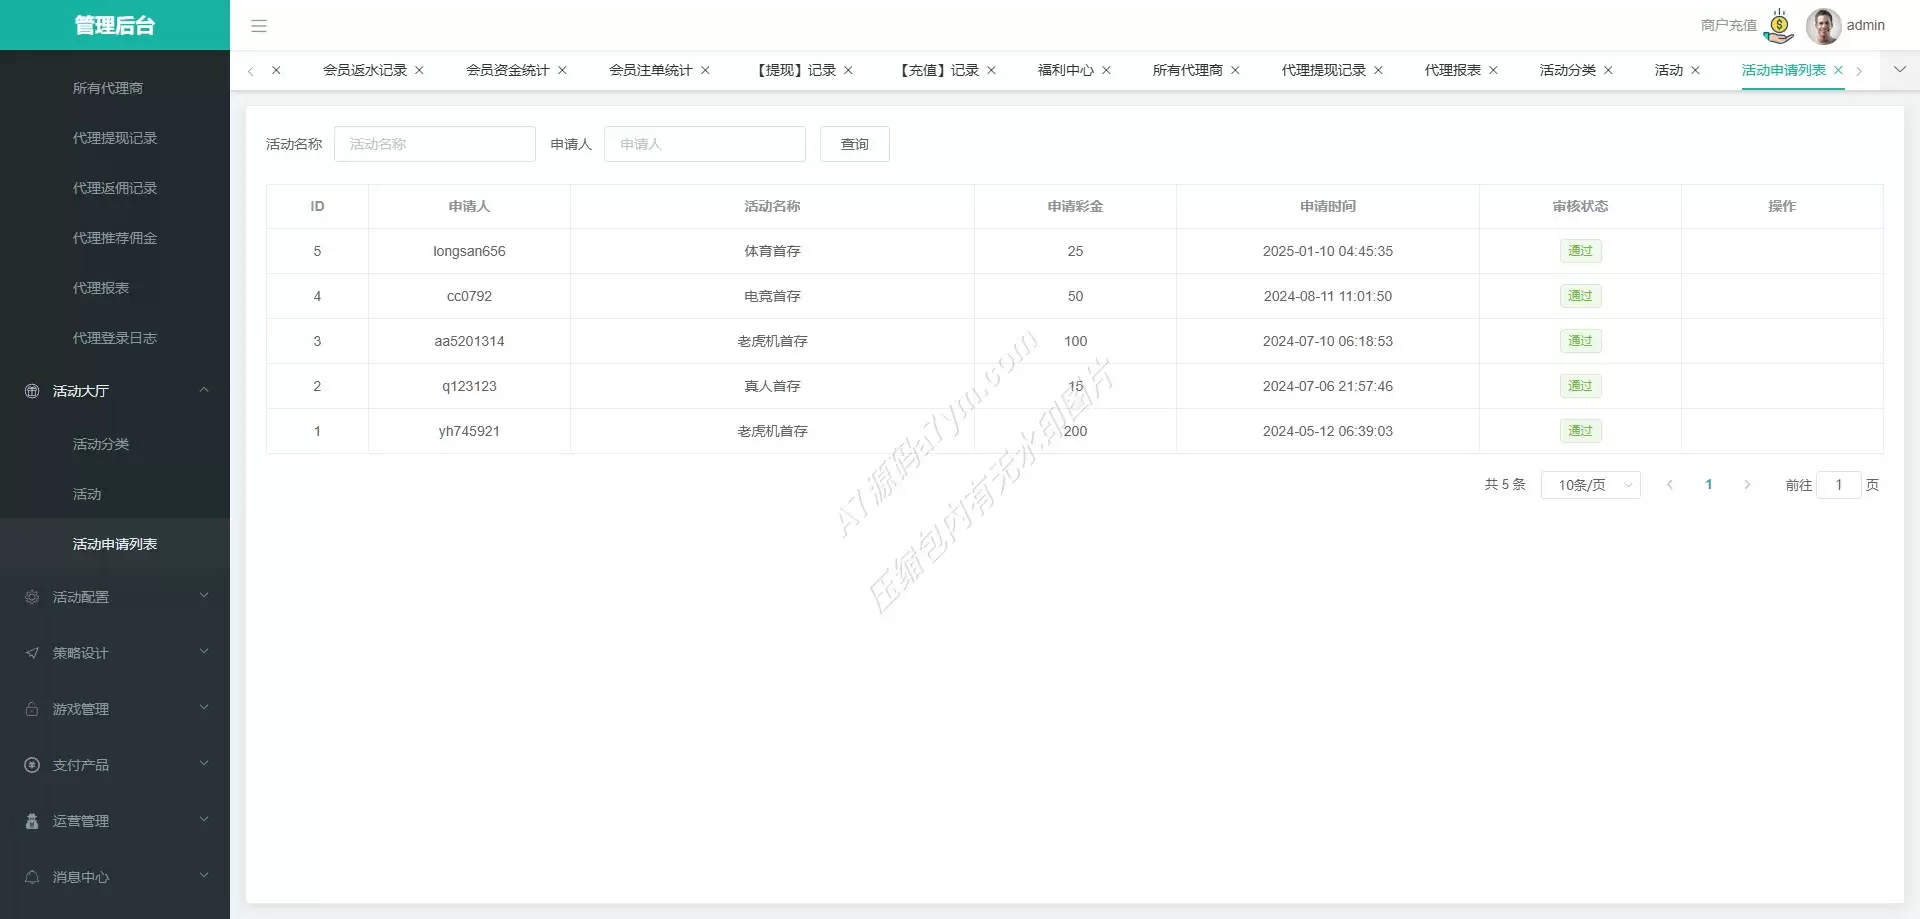
Task: Click the 查询 search button
Action: tap(854, 144)
